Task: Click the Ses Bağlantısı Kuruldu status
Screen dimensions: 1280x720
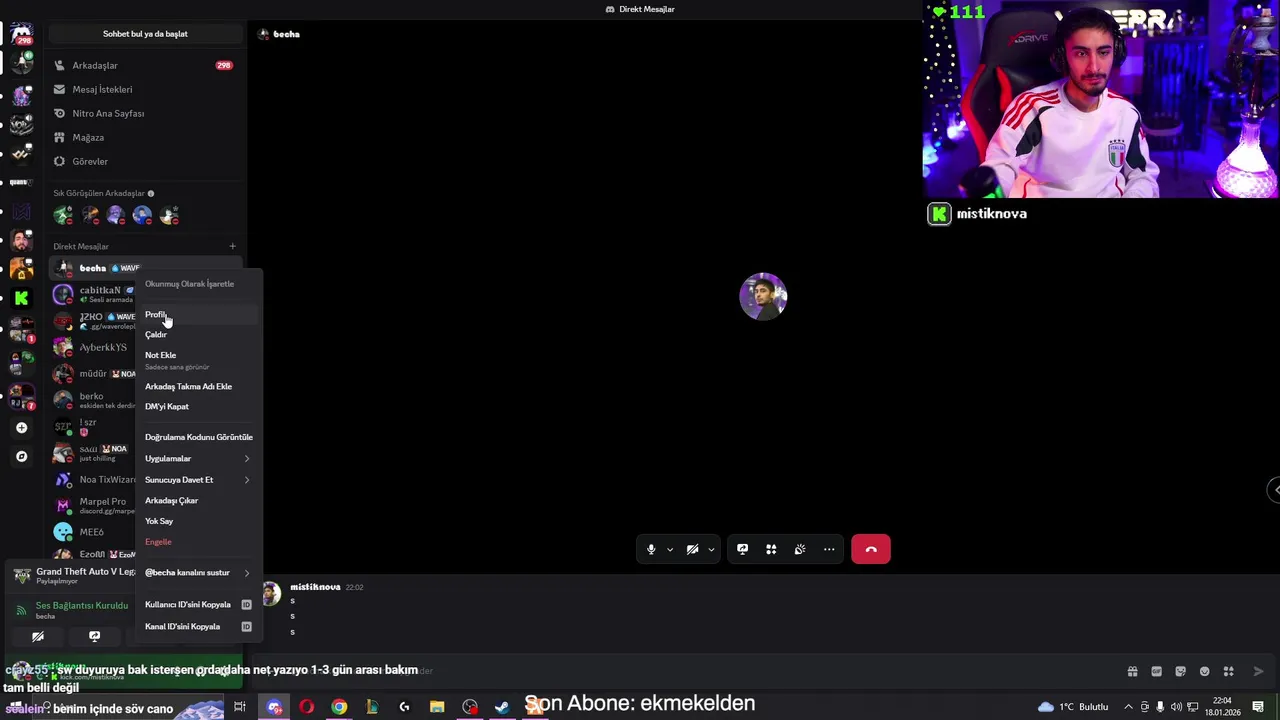Action: coord(82,605)
